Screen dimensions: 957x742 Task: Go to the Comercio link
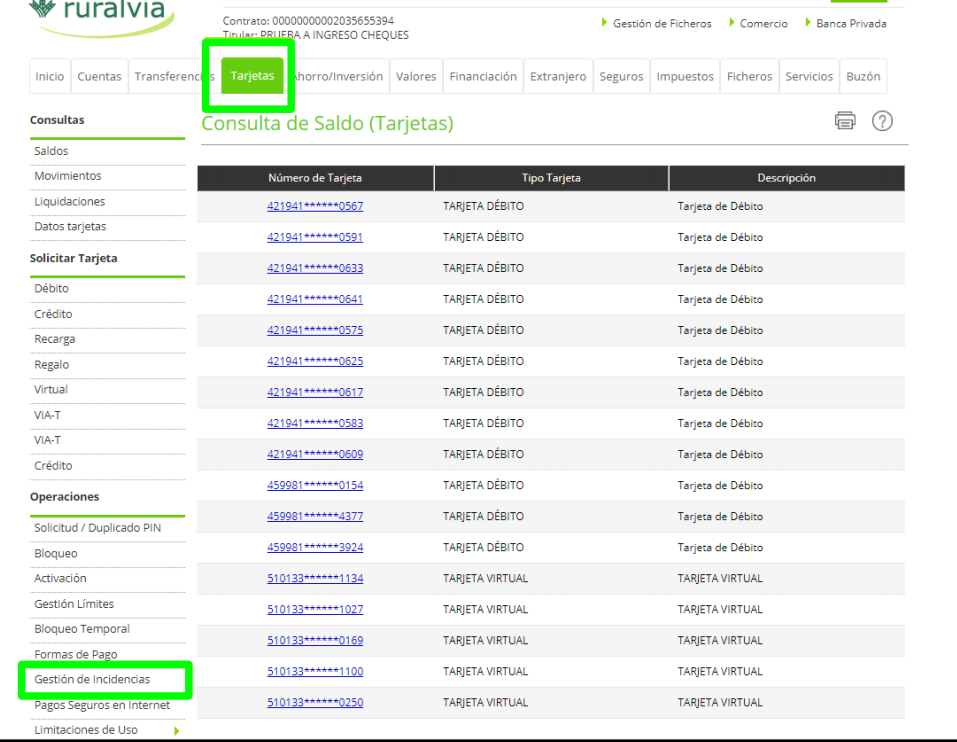763,24
